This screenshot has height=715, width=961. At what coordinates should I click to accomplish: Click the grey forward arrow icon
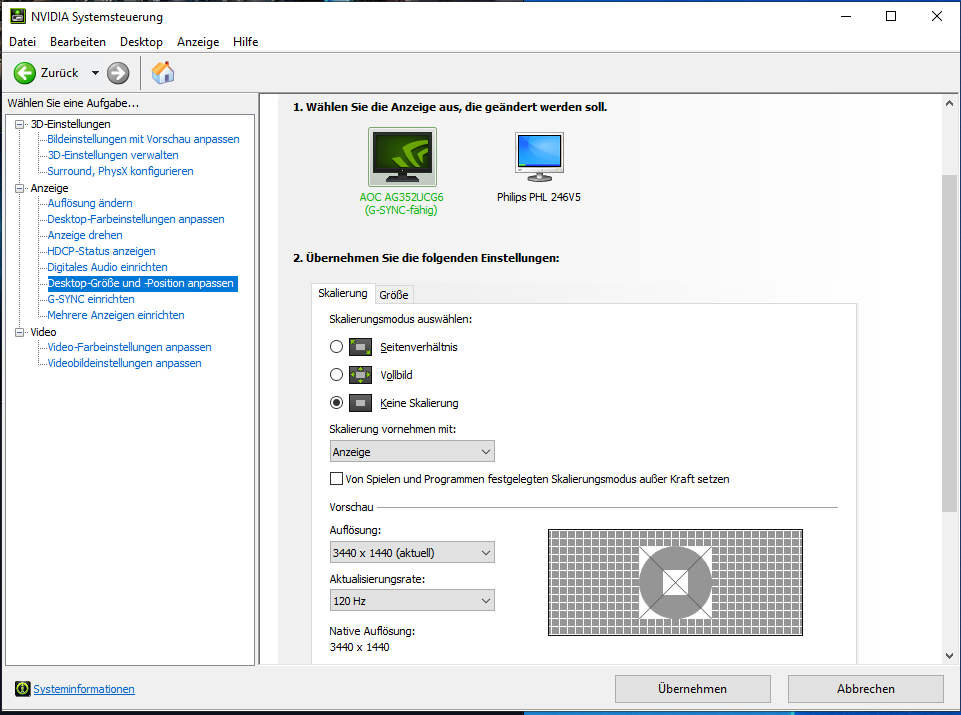point(118,73)
